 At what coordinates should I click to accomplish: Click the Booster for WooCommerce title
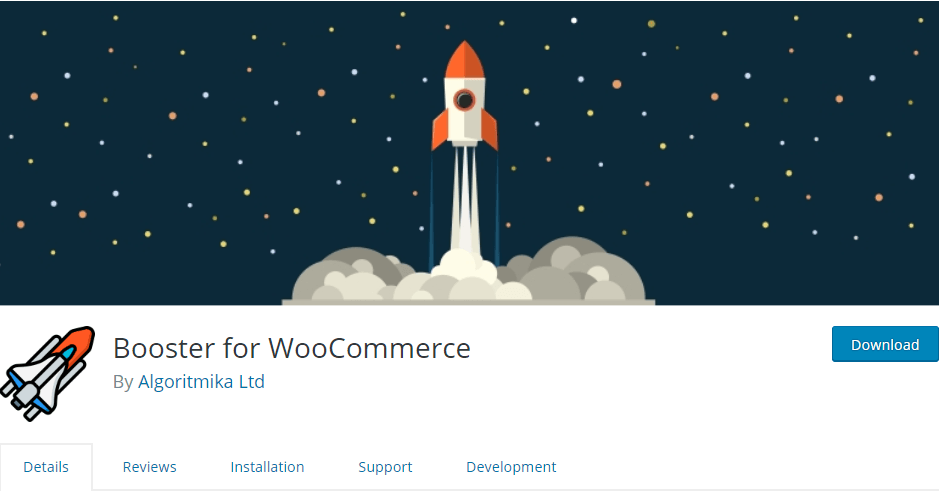pos(292,348)
